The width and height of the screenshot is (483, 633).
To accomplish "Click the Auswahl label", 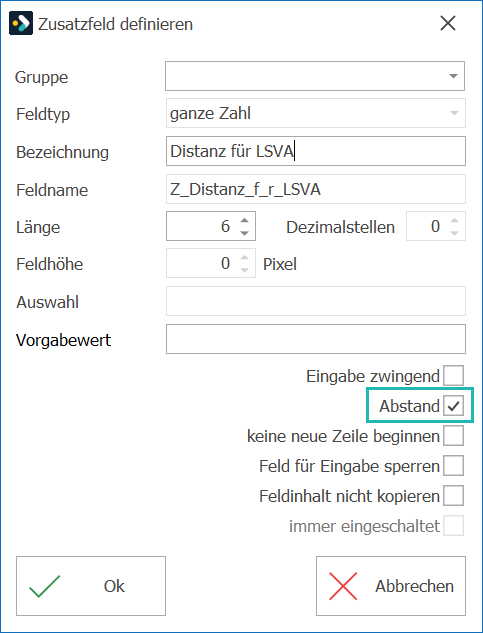I will point(47,302).
